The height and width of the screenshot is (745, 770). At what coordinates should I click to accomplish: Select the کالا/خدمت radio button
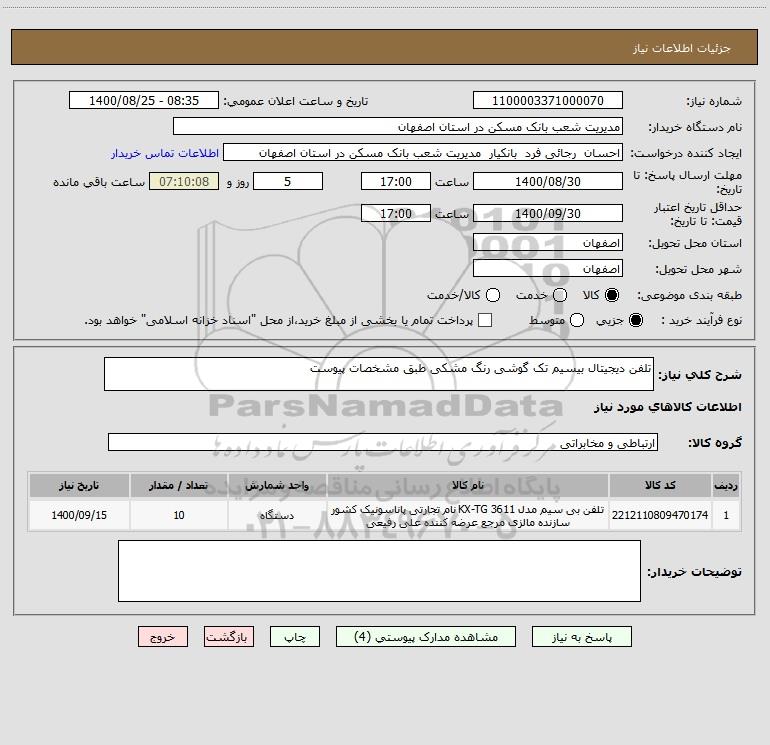(x=493, y=295)
